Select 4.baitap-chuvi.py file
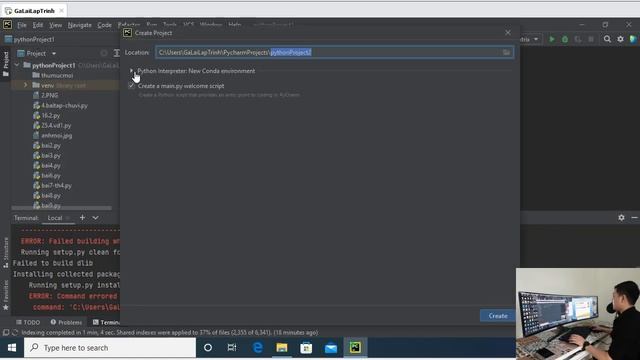This screenshot has height=360, width=640. click(64, 105)
